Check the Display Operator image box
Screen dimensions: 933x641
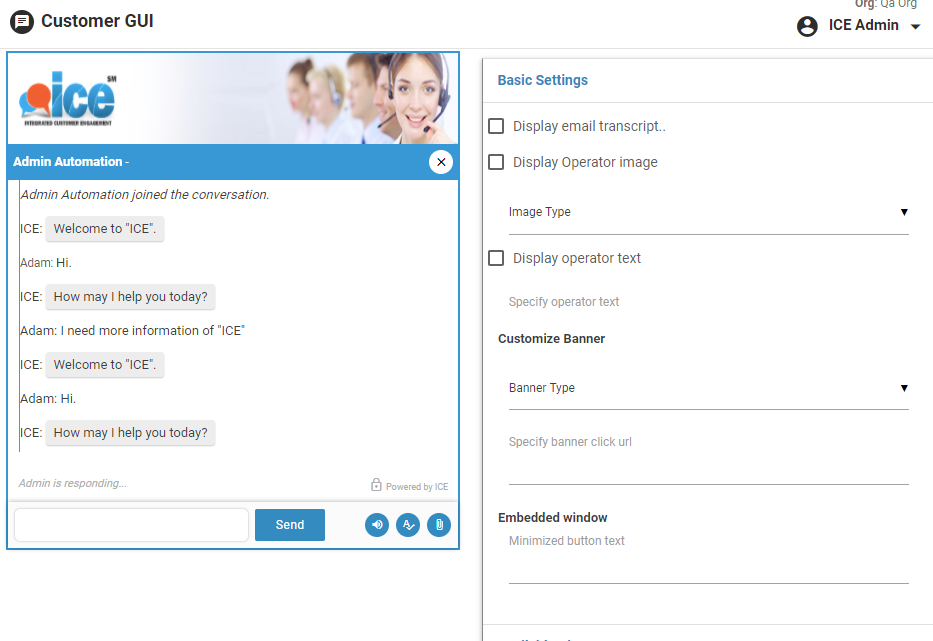coord(496,162)
